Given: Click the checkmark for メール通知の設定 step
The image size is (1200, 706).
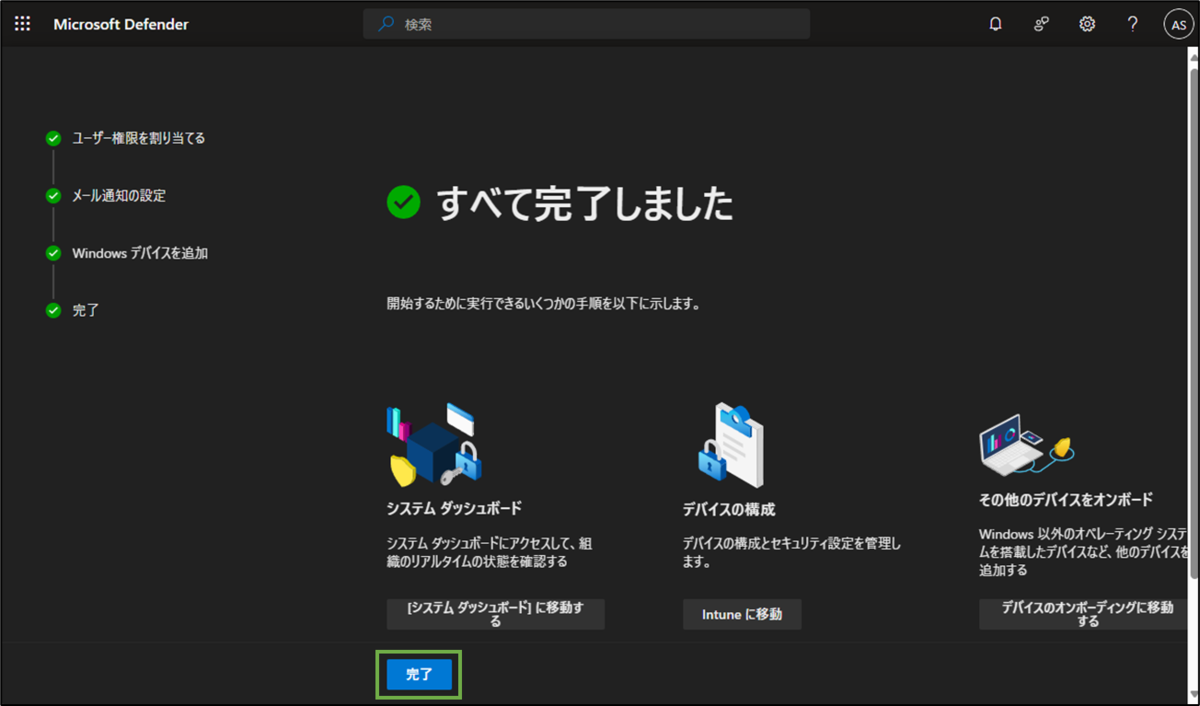Looking at the screenshot, I should [53, 196].
